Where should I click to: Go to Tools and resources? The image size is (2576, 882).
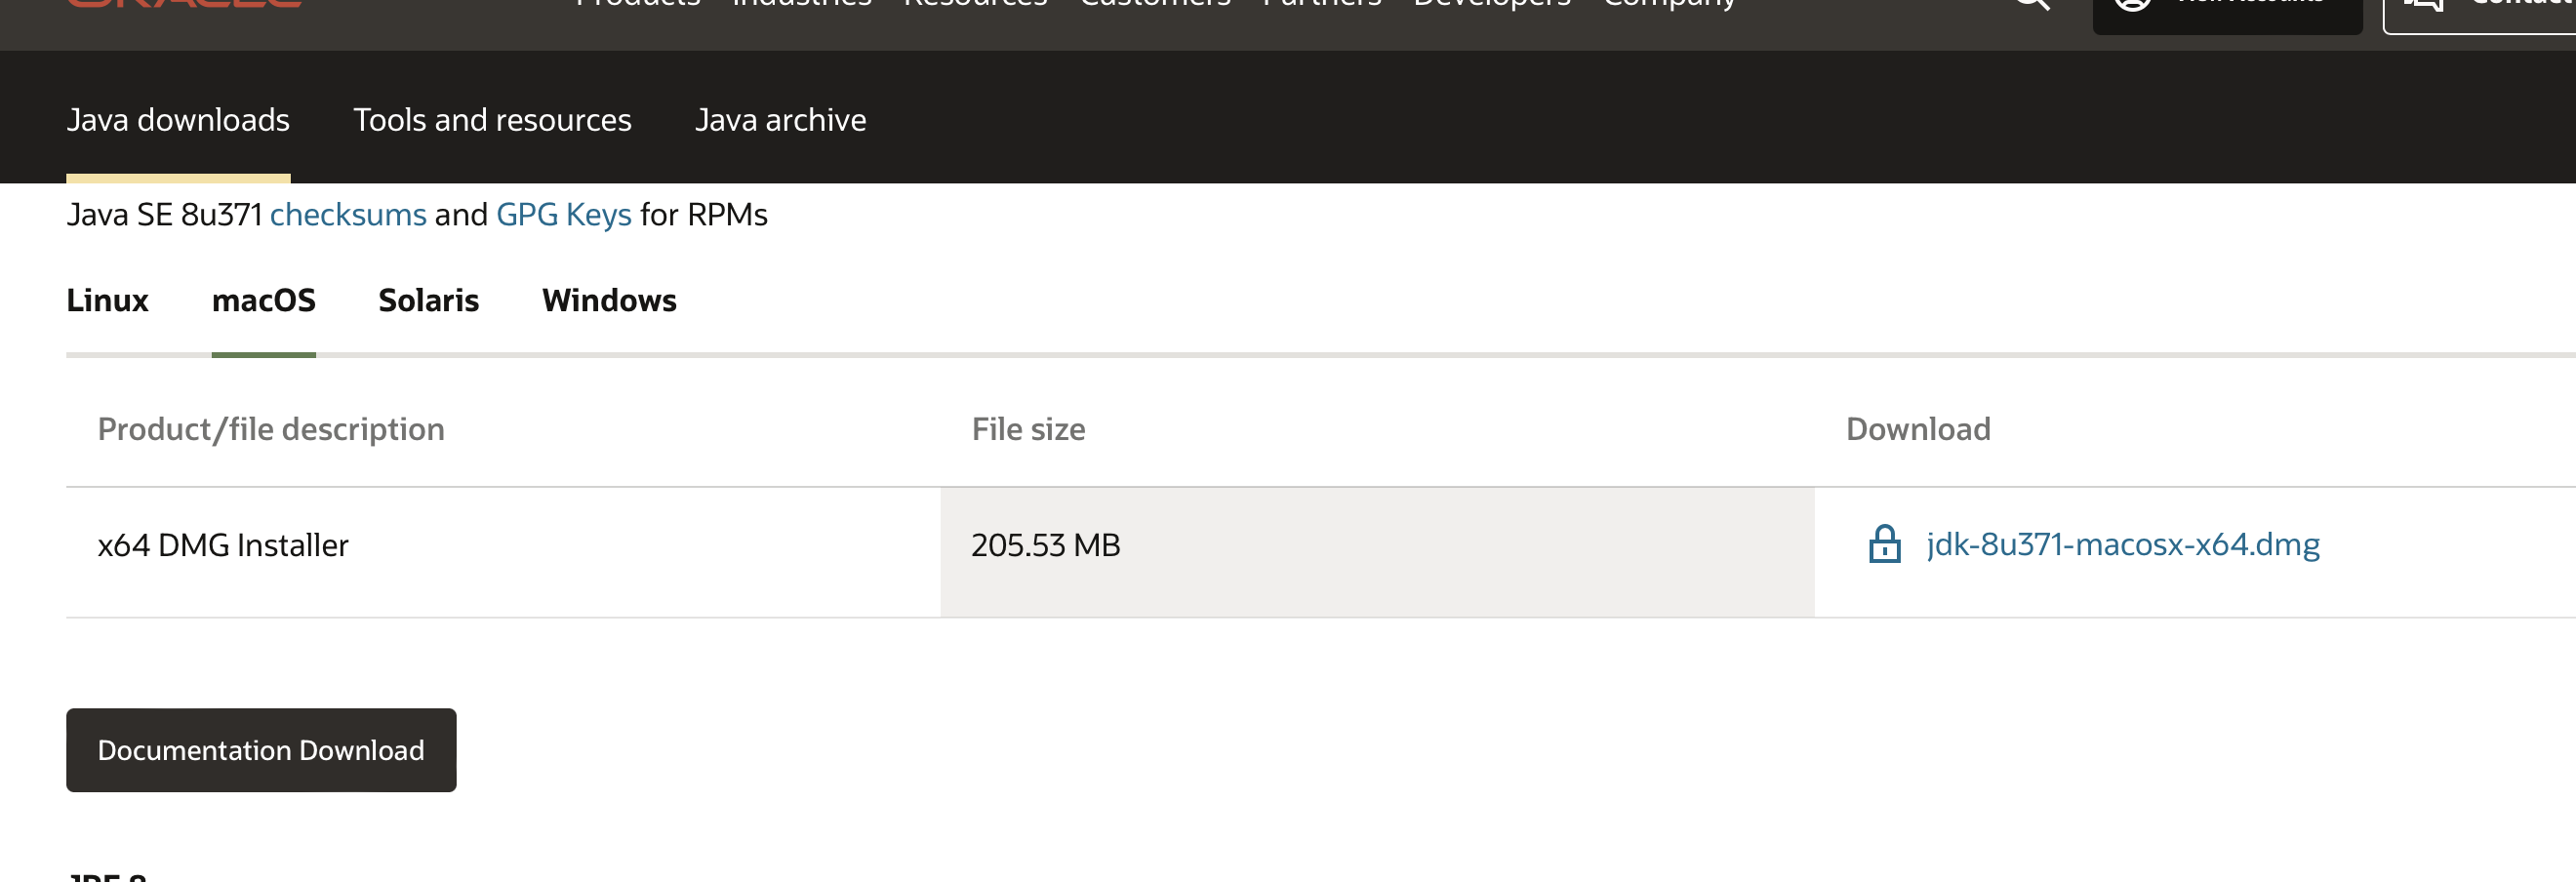[492, 120]
